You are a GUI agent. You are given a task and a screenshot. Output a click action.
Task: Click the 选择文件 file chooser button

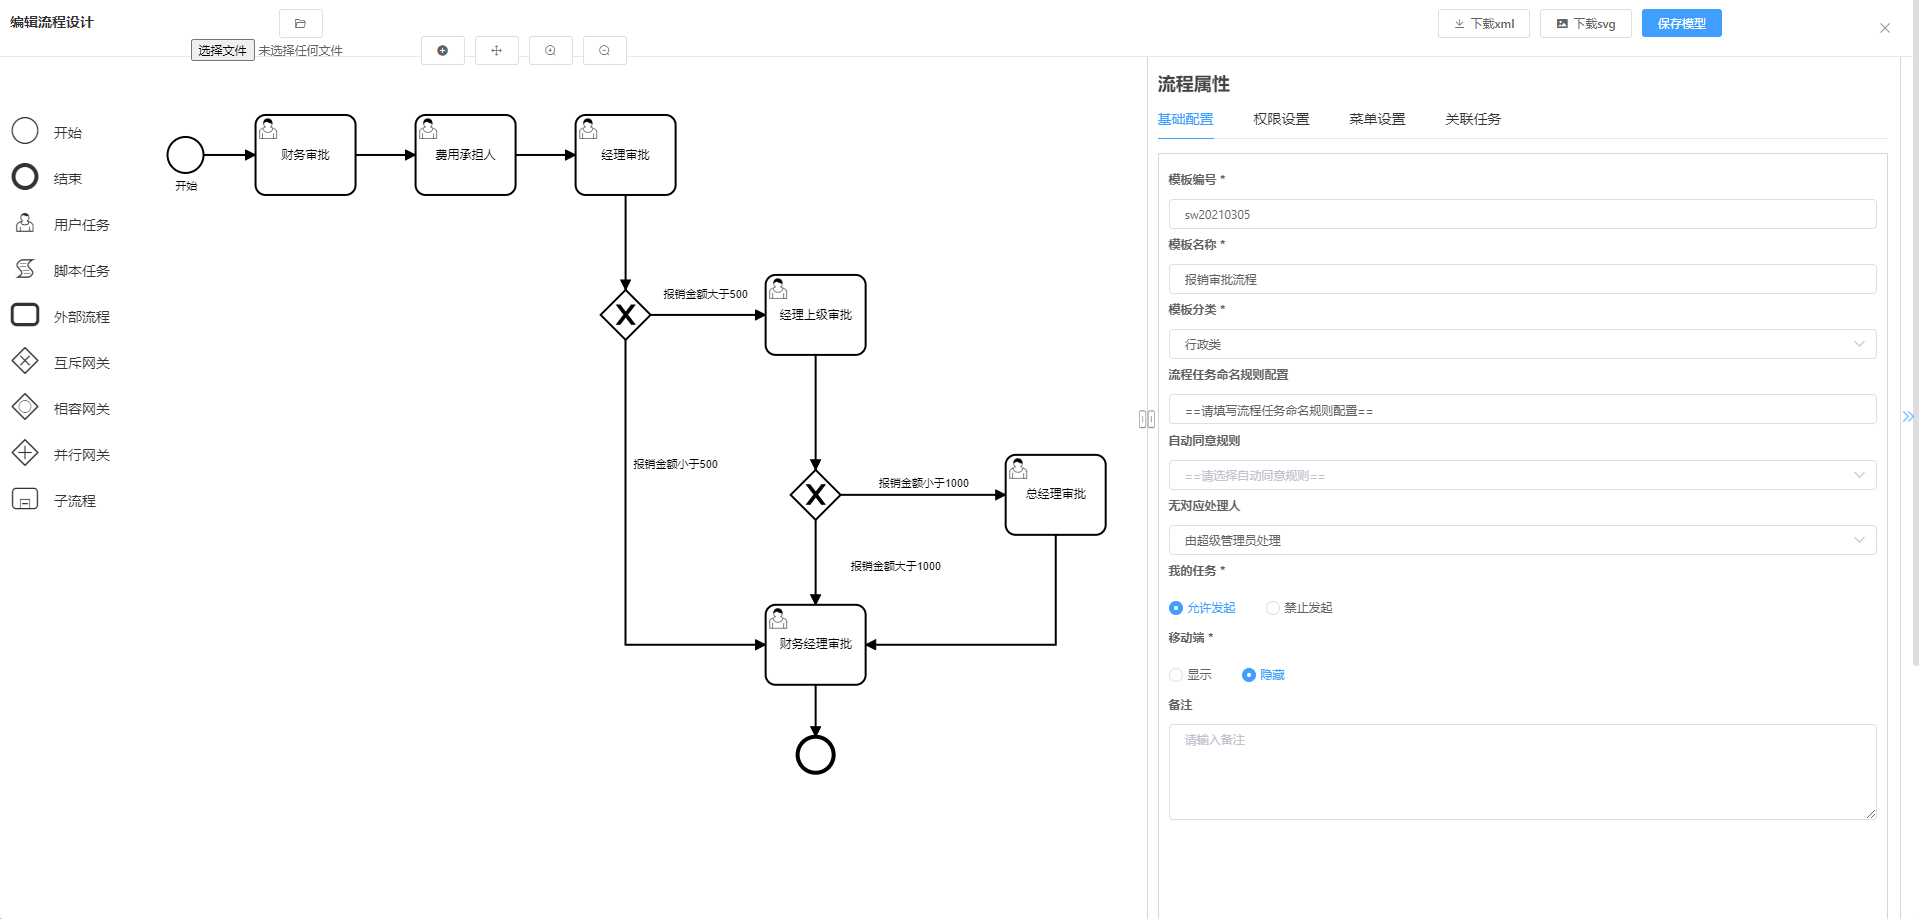coord(222,50)
